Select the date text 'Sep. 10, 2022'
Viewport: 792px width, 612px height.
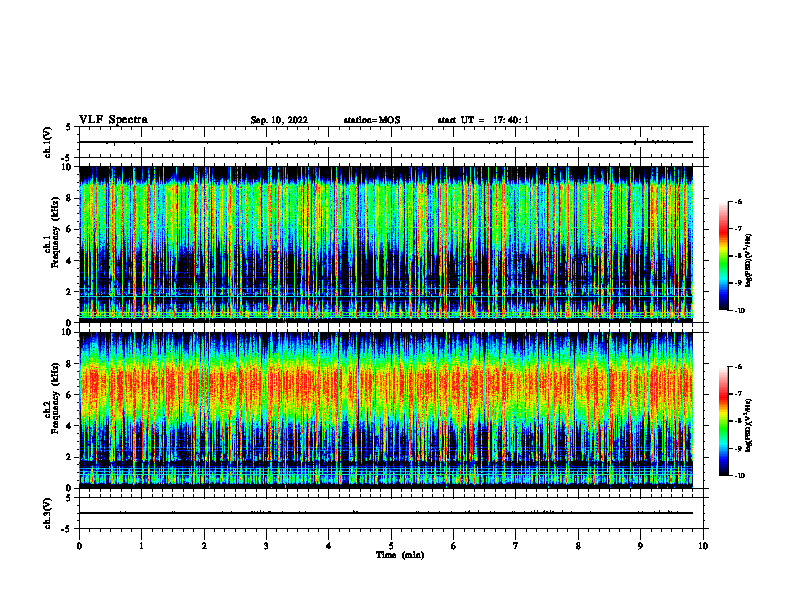(279, 120)
